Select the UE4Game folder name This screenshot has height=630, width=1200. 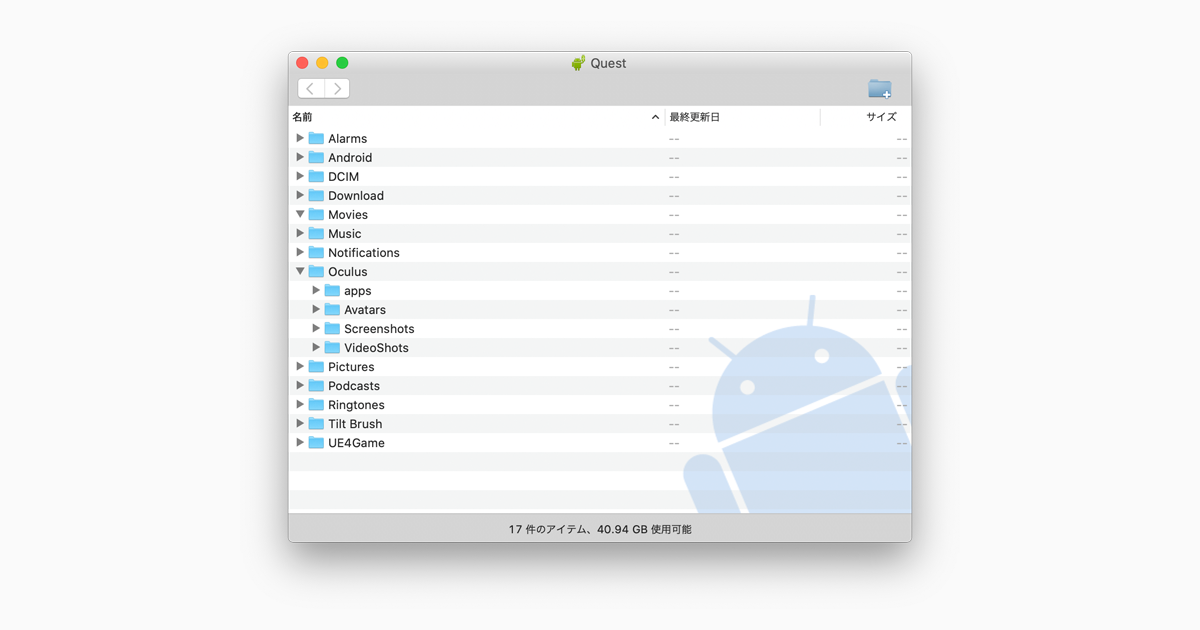[x=356, y=443]
